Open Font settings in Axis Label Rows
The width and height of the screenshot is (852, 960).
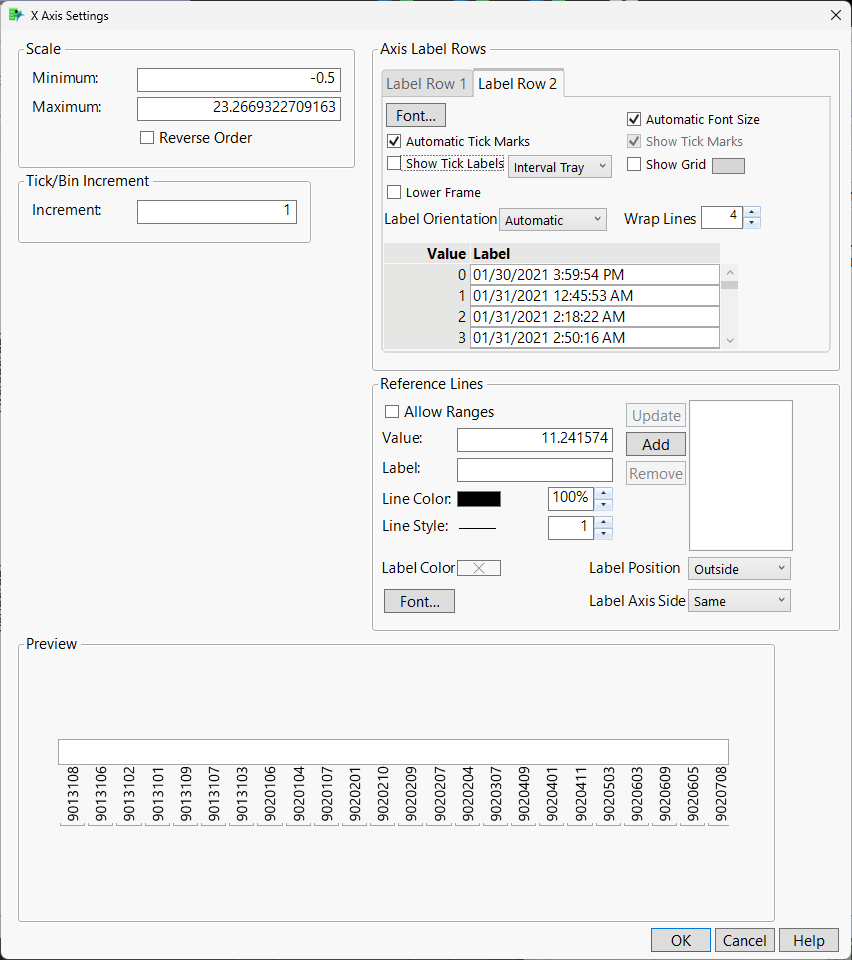tap(416, 116)
